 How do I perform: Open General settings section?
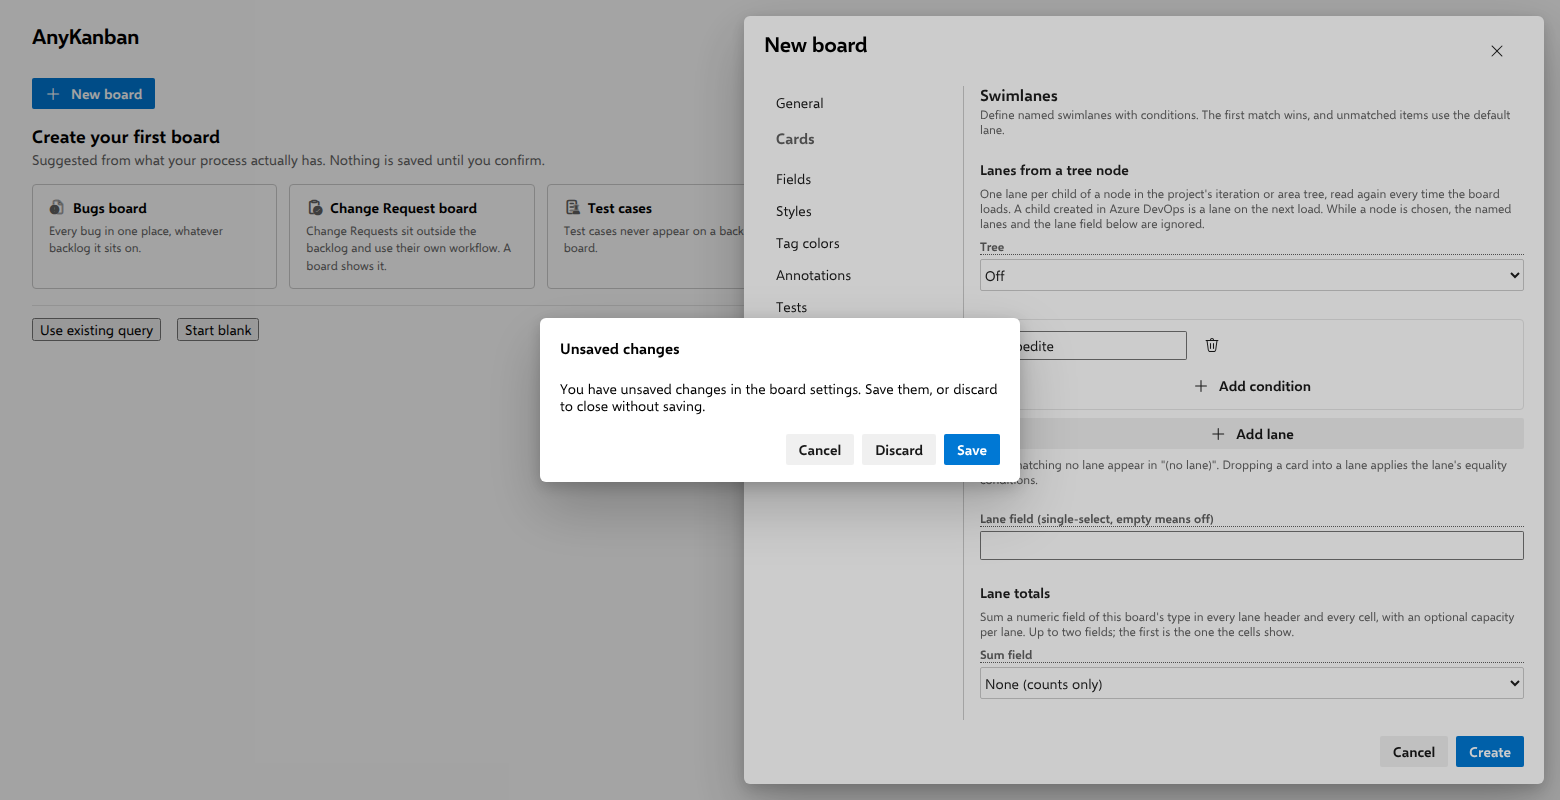[x=800, y=103]
